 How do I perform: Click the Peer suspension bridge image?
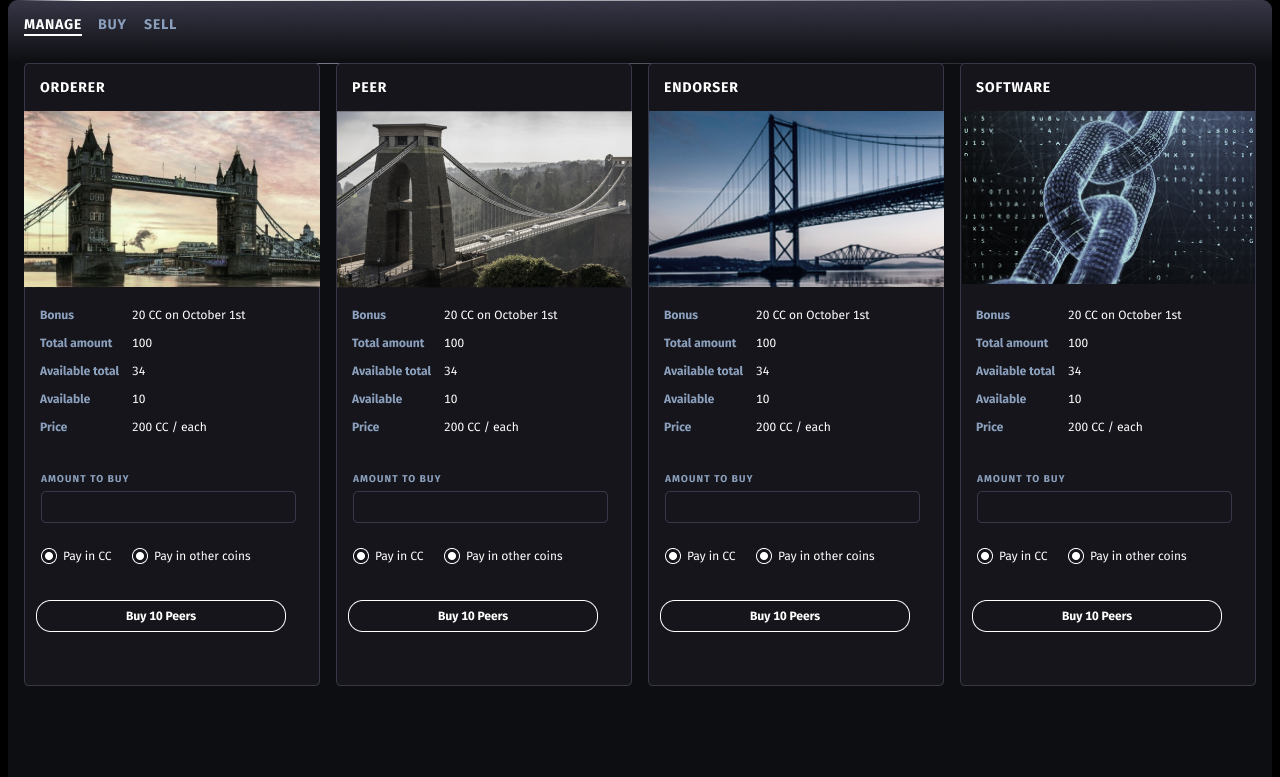(x=484, y=199)
